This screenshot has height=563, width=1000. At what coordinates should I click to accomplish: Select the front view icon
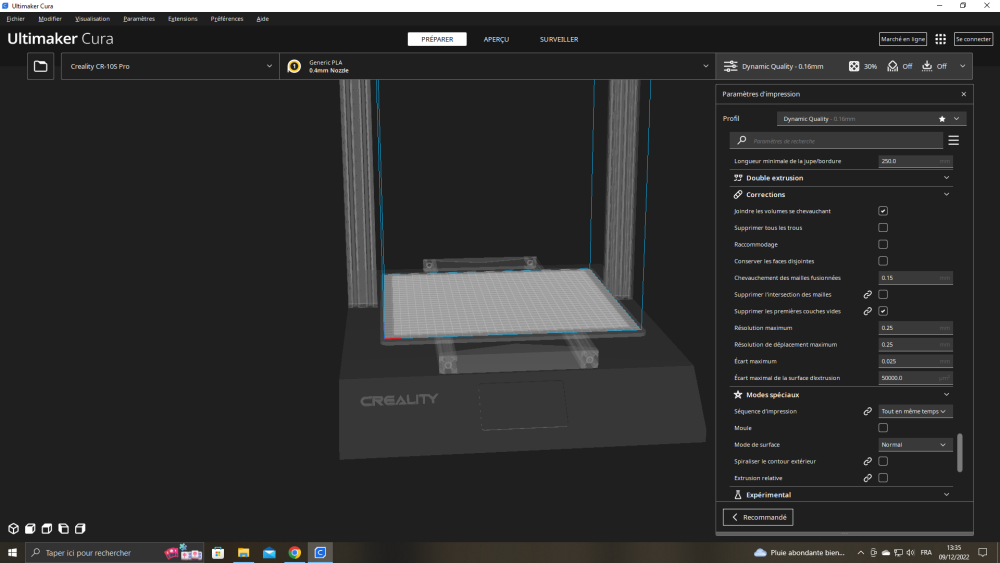(30, 529)
